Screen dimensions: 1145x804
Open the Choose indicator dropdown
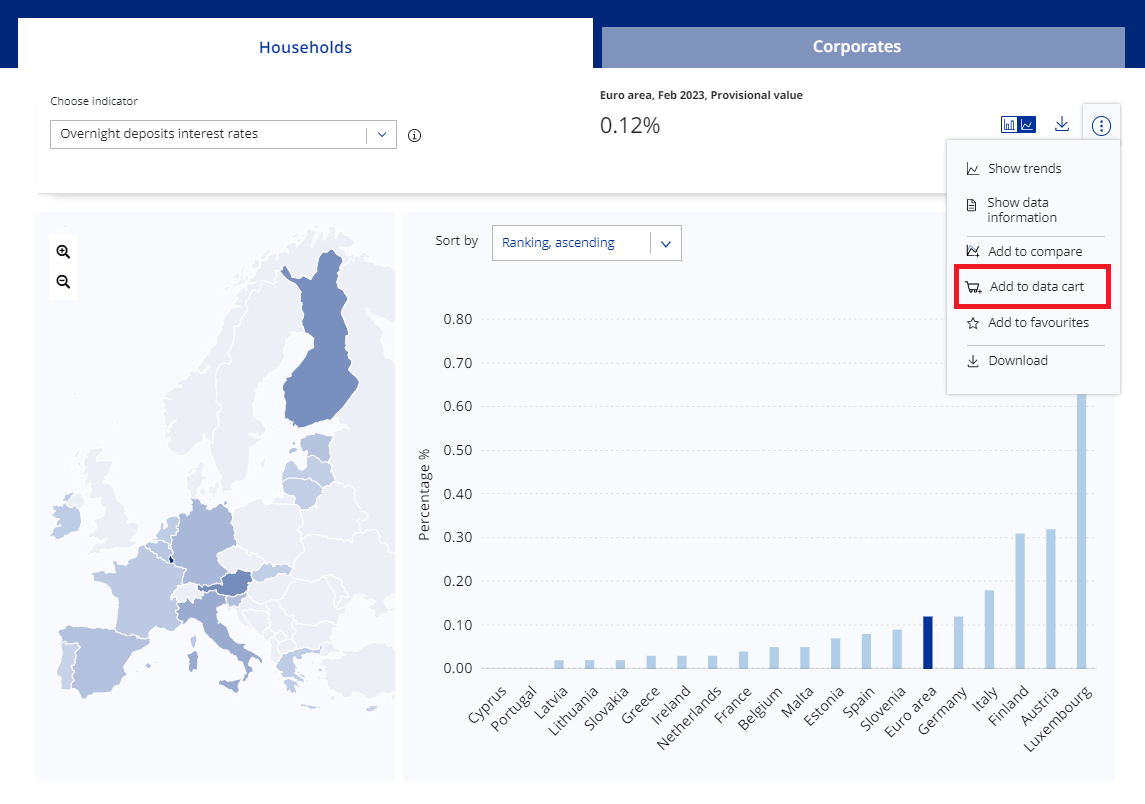(x=223, y=134)
